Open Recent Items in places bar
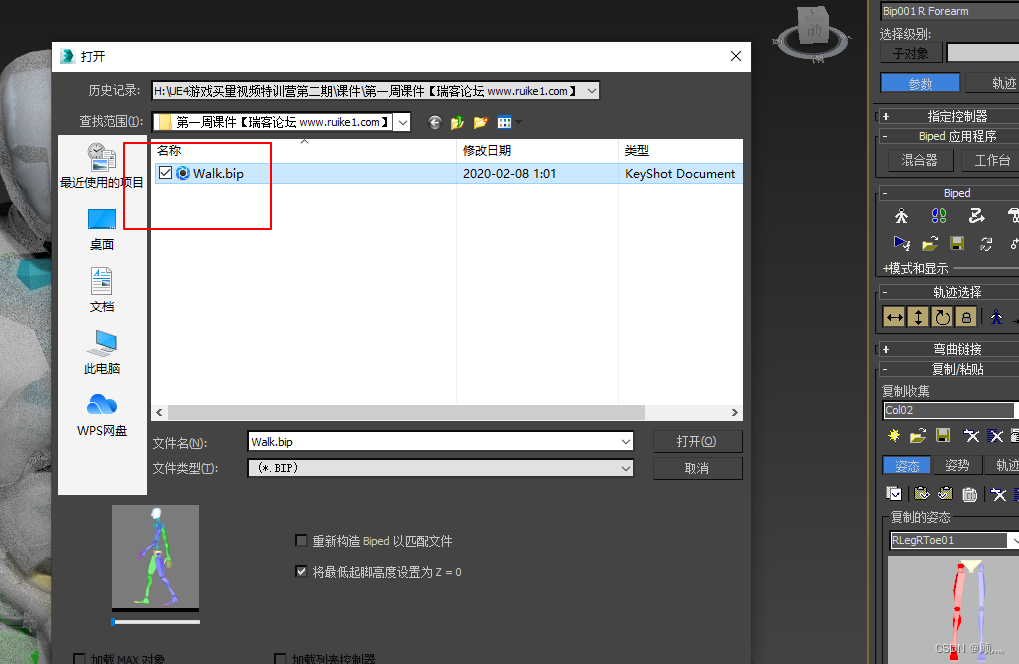1019x664 pixels. (101, 166)
